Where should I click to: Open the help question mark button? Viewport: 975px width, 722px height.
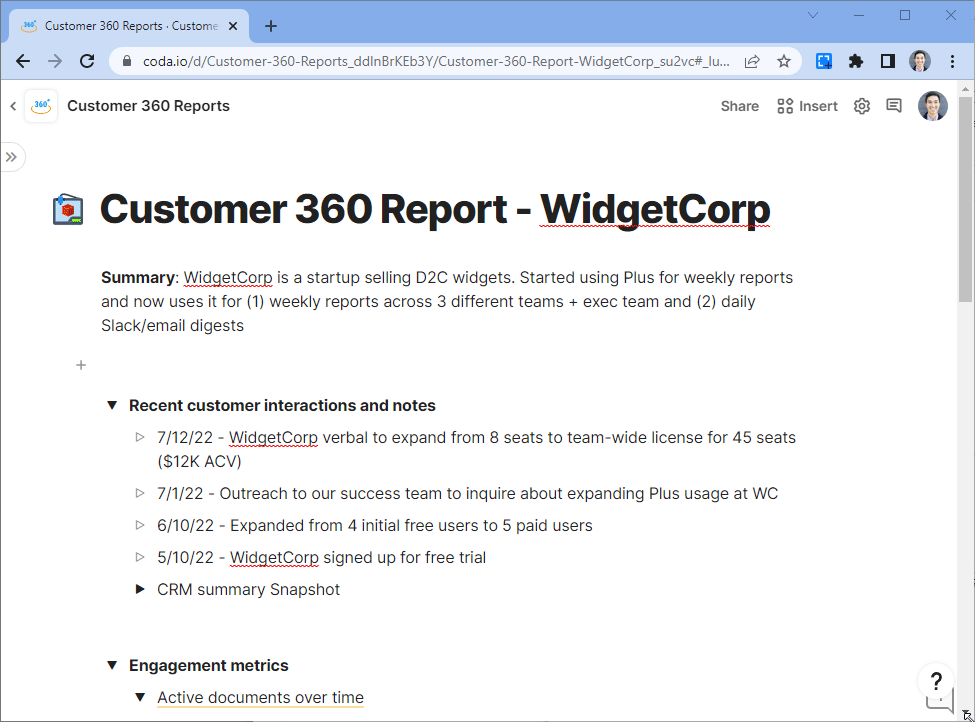(x=936, y=681)
